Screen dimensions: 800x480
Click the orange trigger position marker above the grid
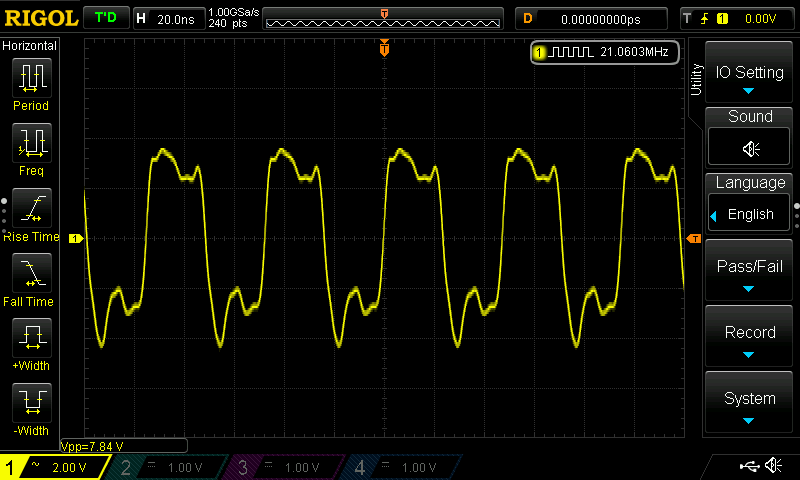tap(384, 48)
